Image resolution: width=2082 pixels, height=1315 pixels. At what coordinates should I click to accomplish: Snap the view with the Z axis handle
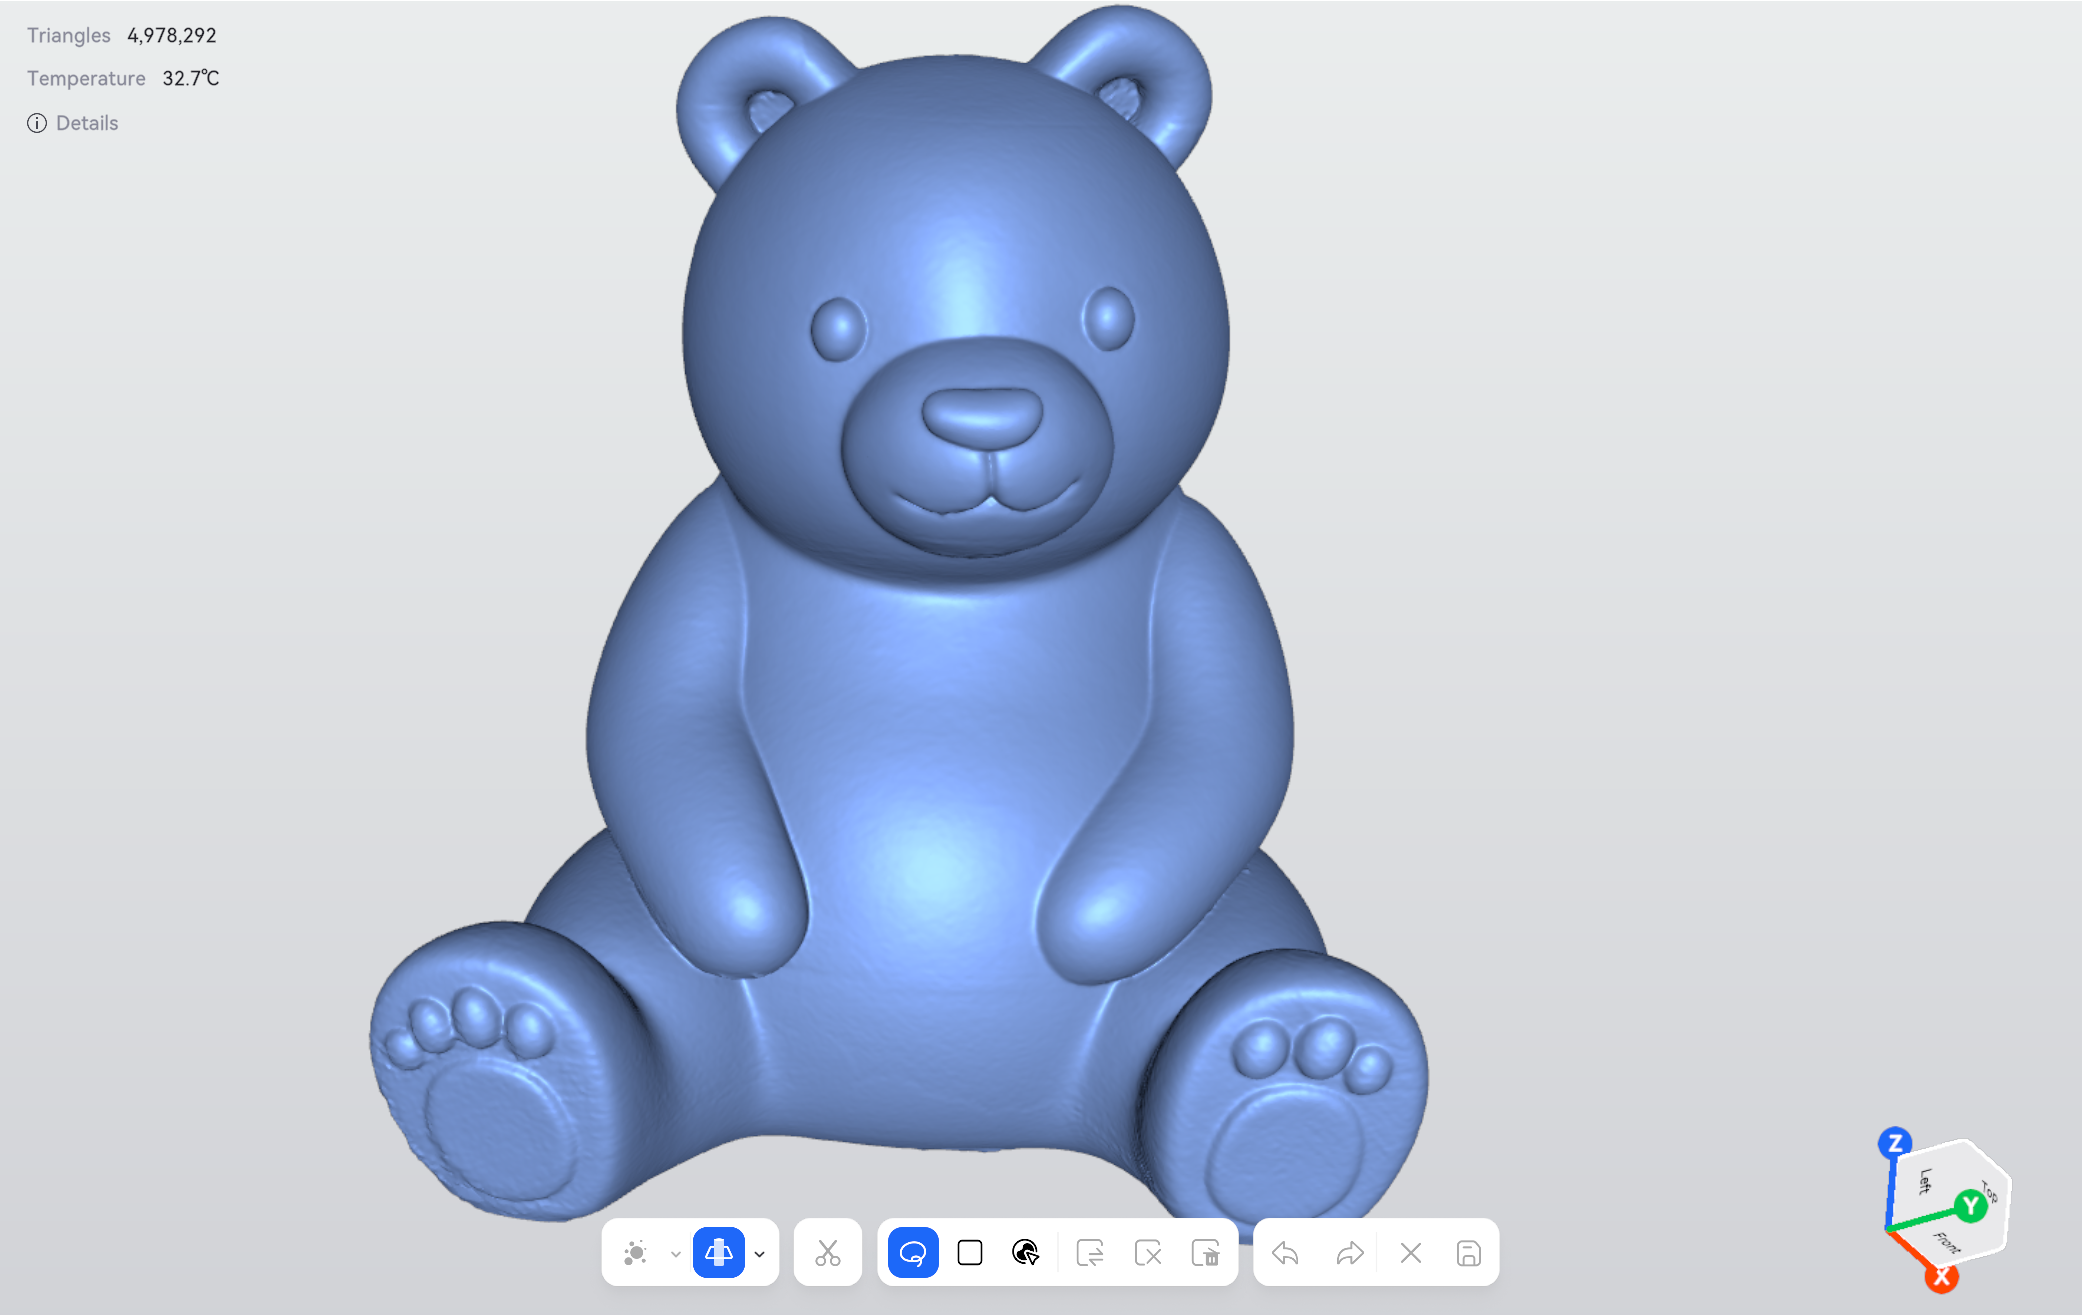pyautogui.click(x=1895, y=1143)
